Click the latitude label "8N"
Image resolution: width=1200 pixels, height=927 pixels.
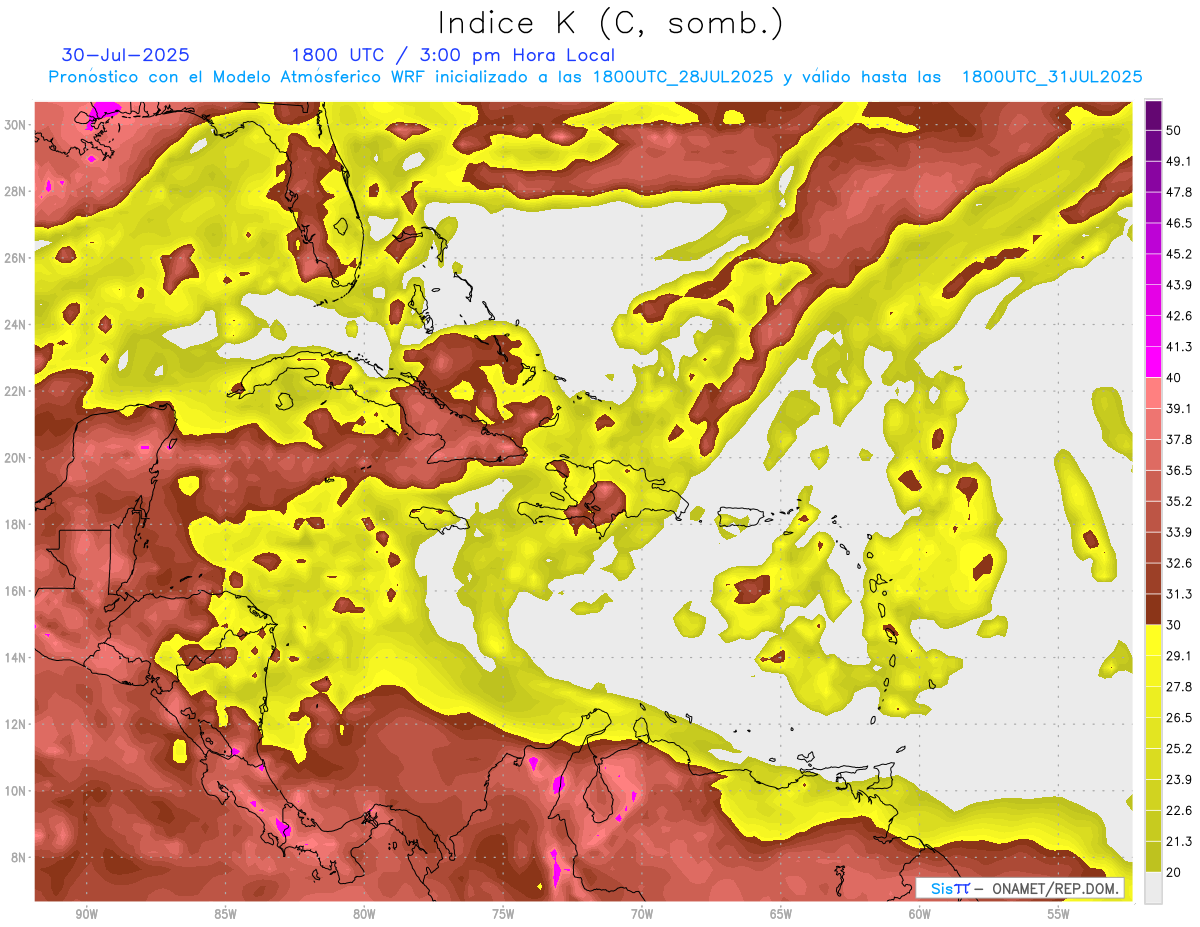tap(19, 858)
